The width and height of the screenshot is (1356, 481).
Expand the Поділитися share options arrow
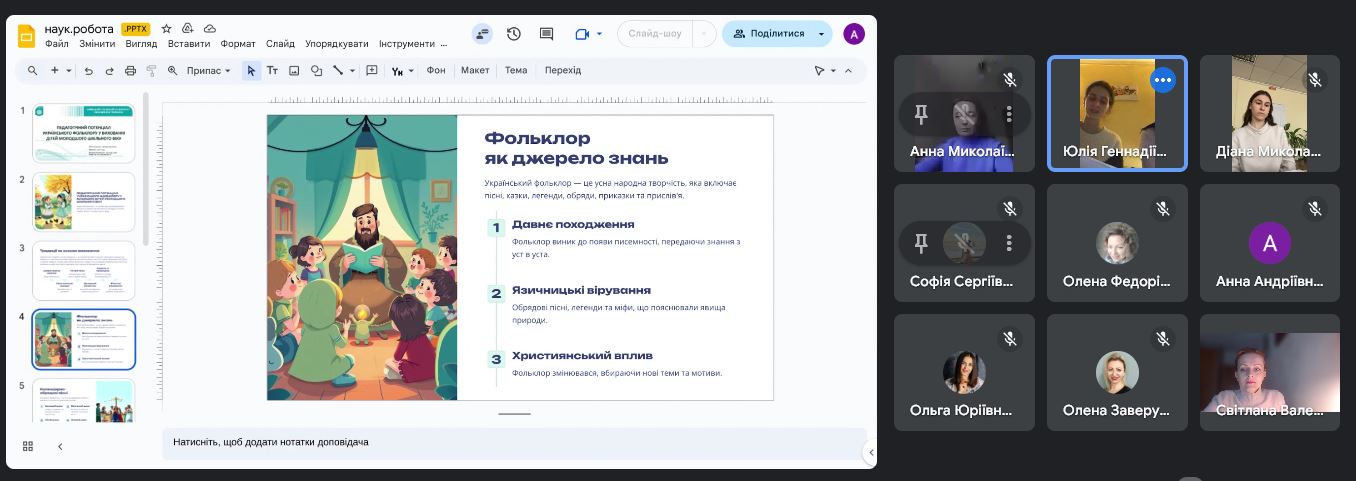tap(821, 34)
